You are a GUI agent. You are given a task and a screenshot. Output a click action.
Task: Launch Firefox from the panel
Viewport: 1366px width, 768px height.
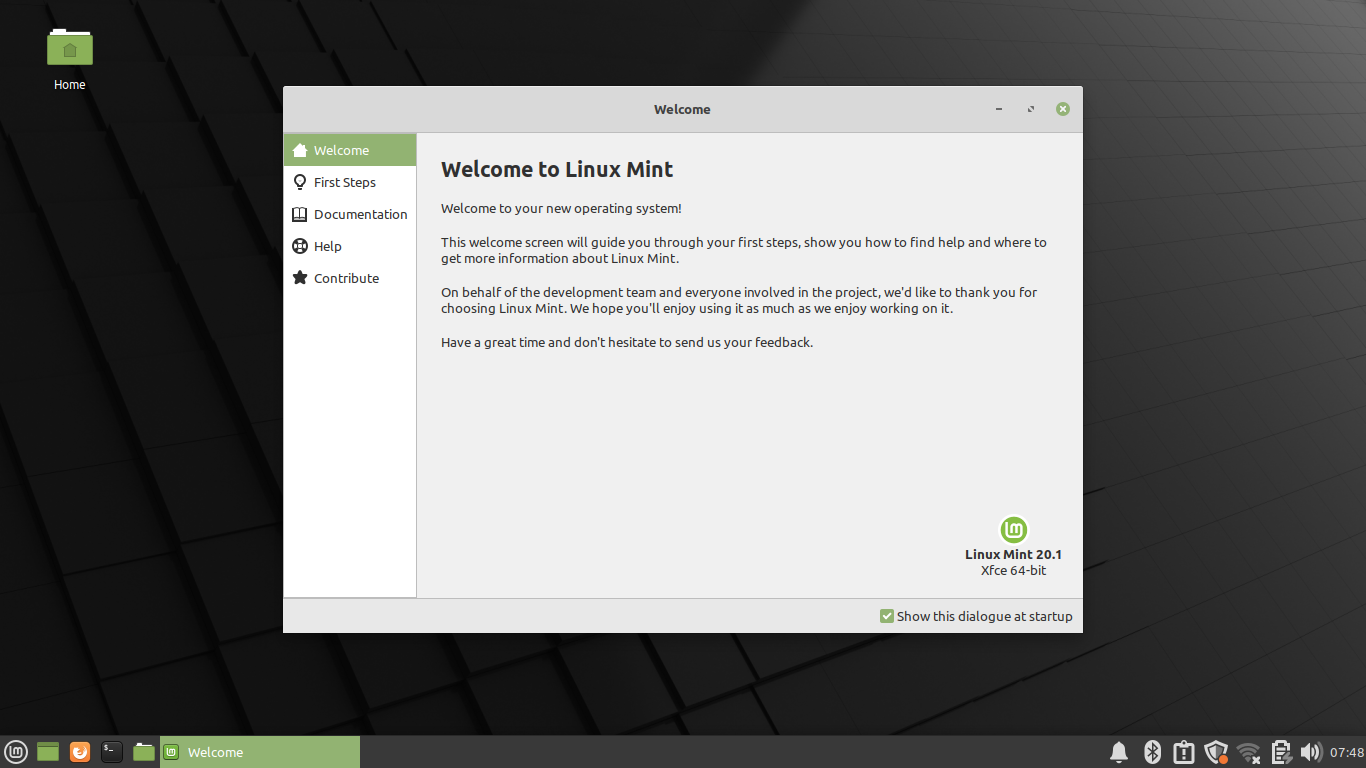[80, 752]
